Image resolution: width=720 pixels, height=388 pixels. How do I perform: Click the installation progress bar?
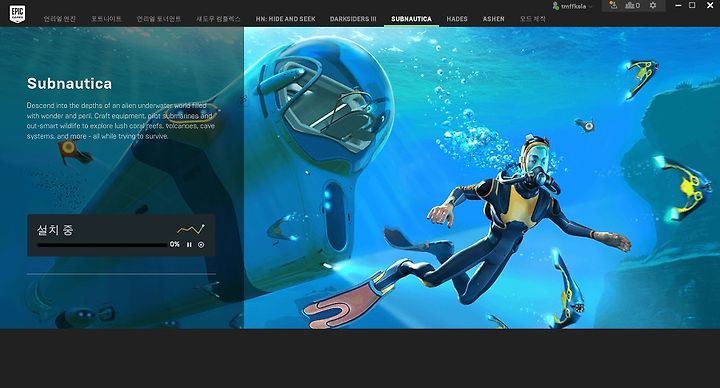pyautogui.click(x=102, y=245)
